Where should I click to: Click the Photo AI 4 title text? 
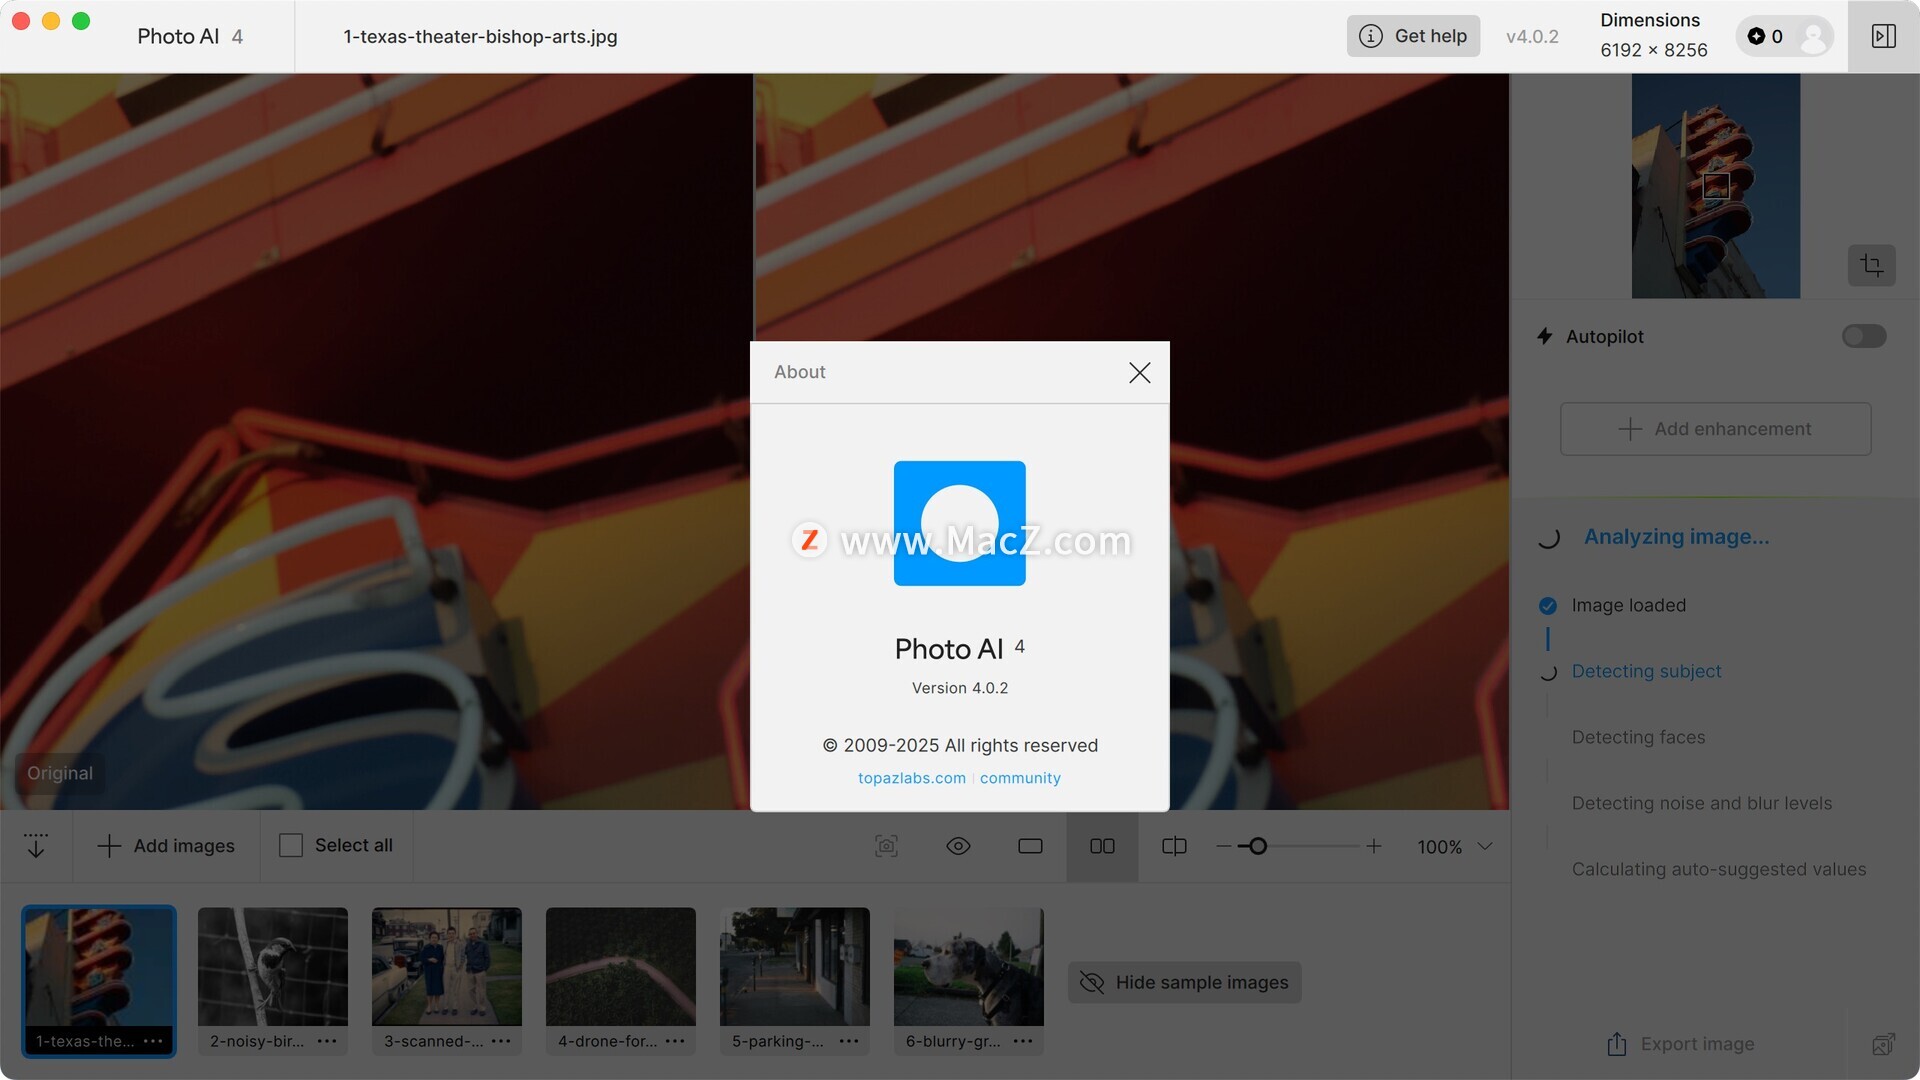[190, 36]
